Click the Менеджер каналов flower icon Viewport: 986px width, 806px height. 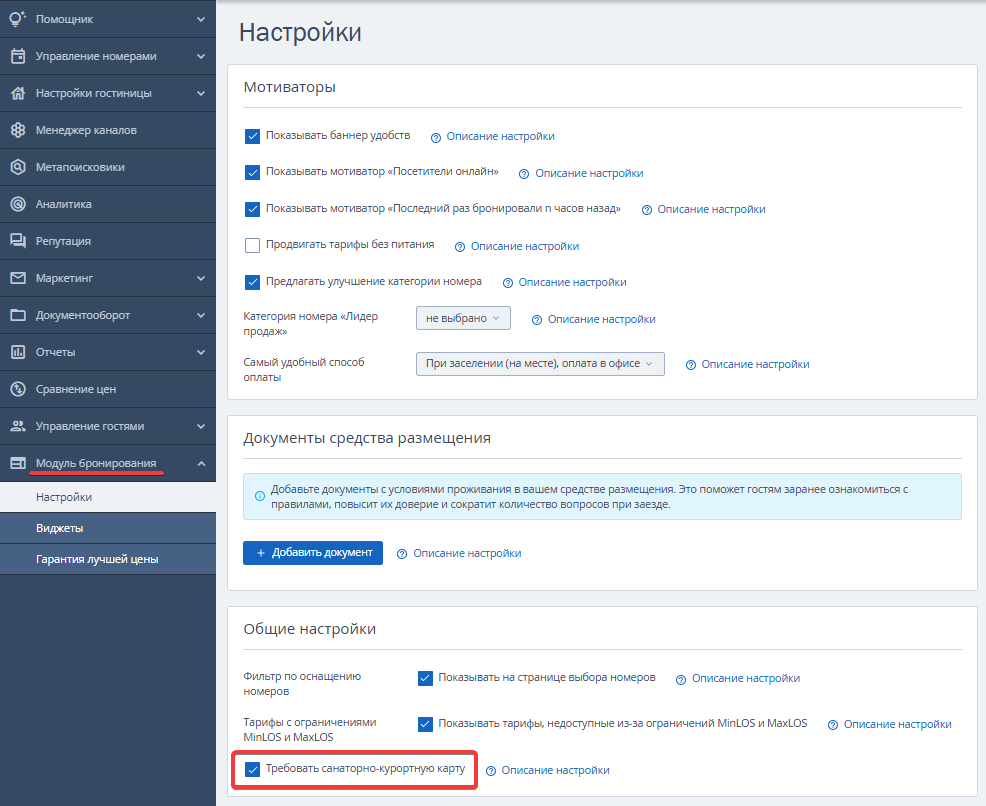coord(18,130)
